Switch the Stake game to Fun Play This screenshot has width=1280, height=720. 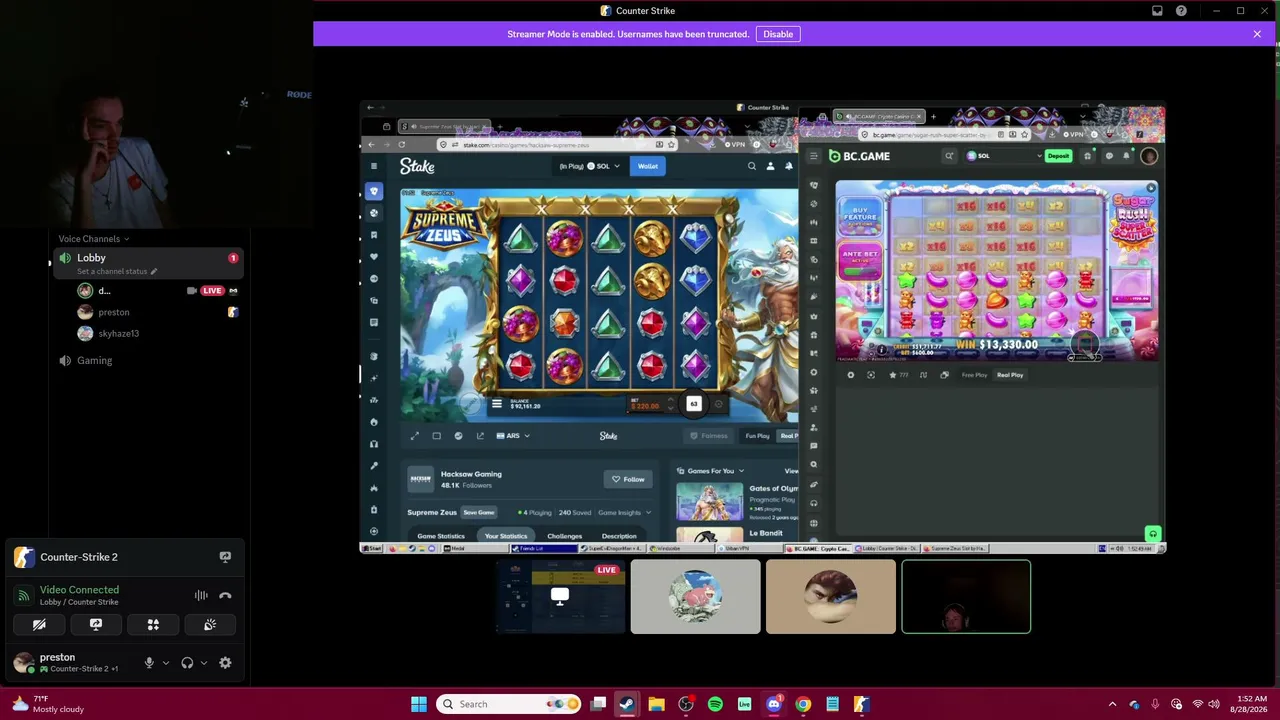tap(757, 436)
